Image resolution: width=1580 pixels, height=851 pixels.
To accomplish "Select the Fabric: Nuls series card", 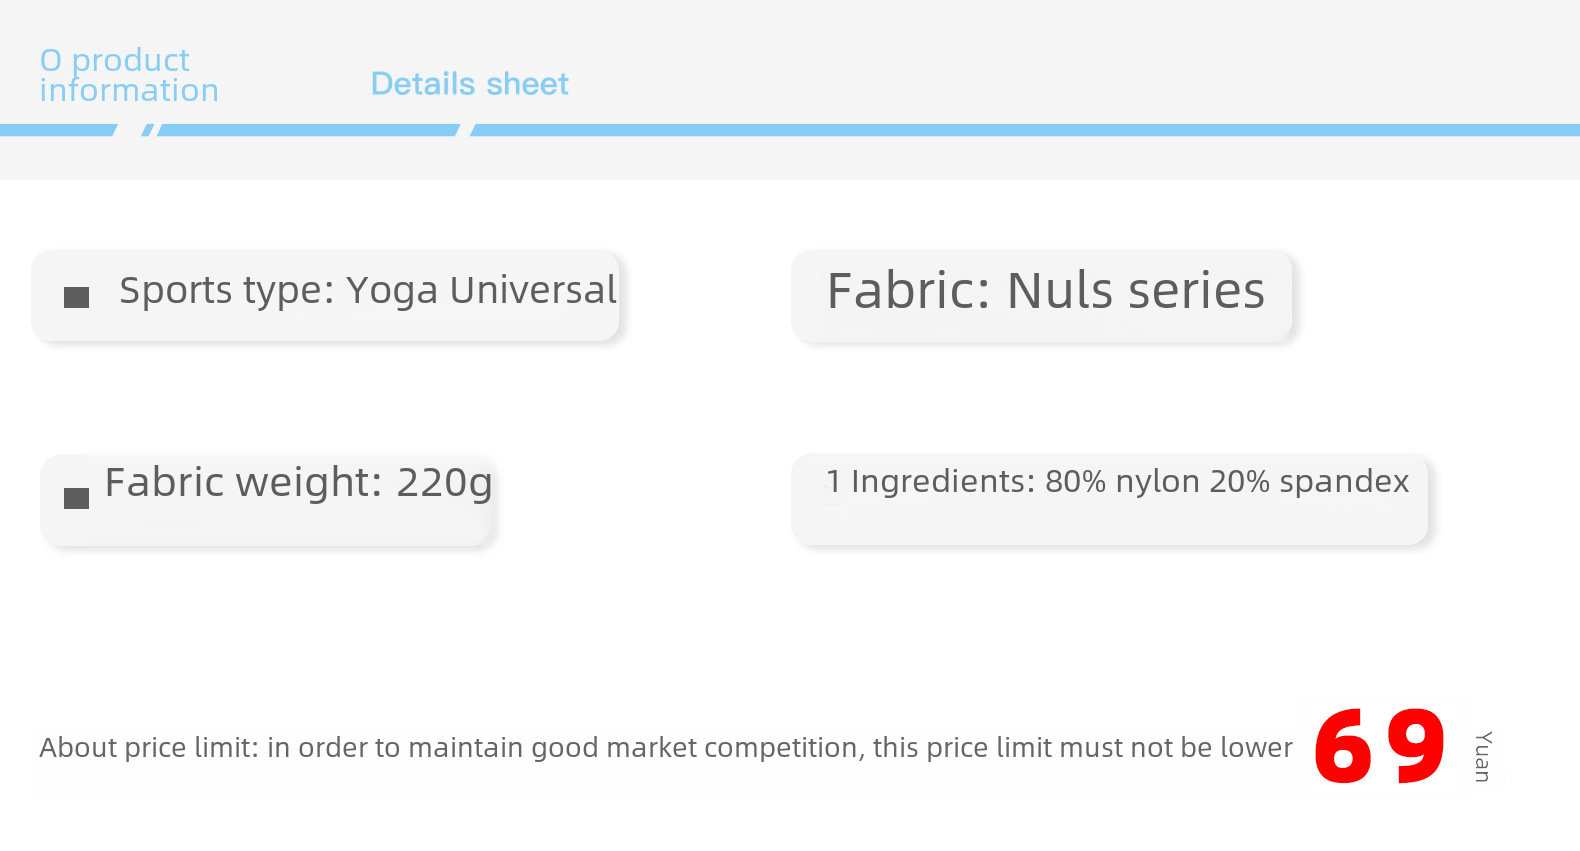I will point(1044,293).
